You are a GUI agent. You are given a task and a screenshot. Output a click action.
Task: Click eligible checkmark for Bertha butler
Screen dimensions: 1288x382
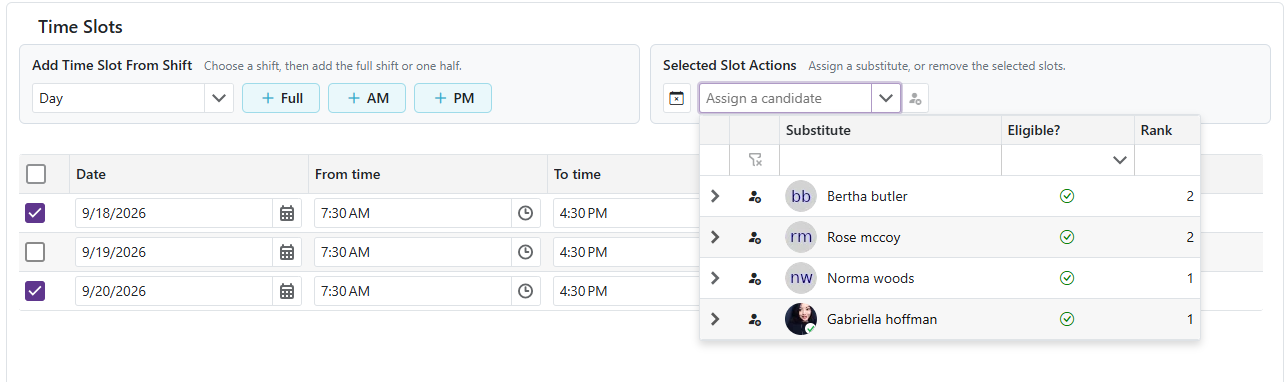pos(1067,197)
